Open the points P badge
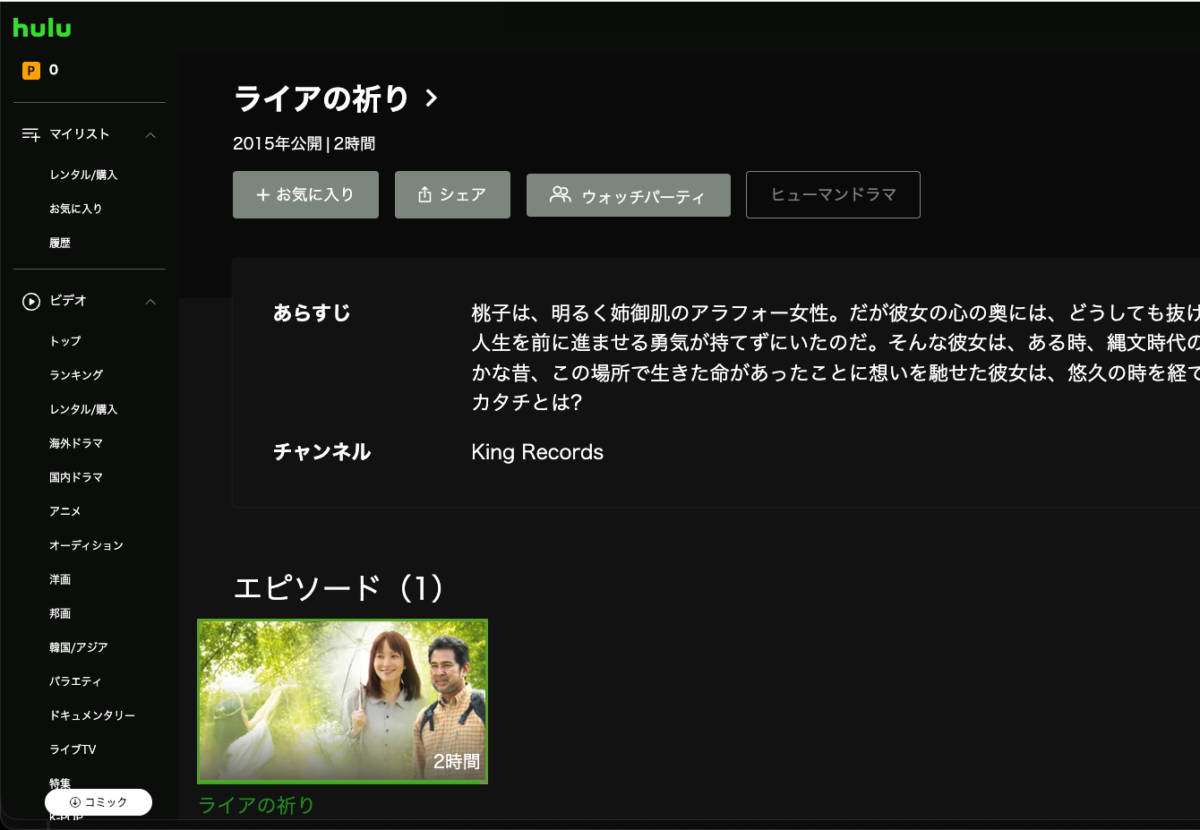Image resolution: width=1200 pixels, height=830 pixels. click(31, 70)
